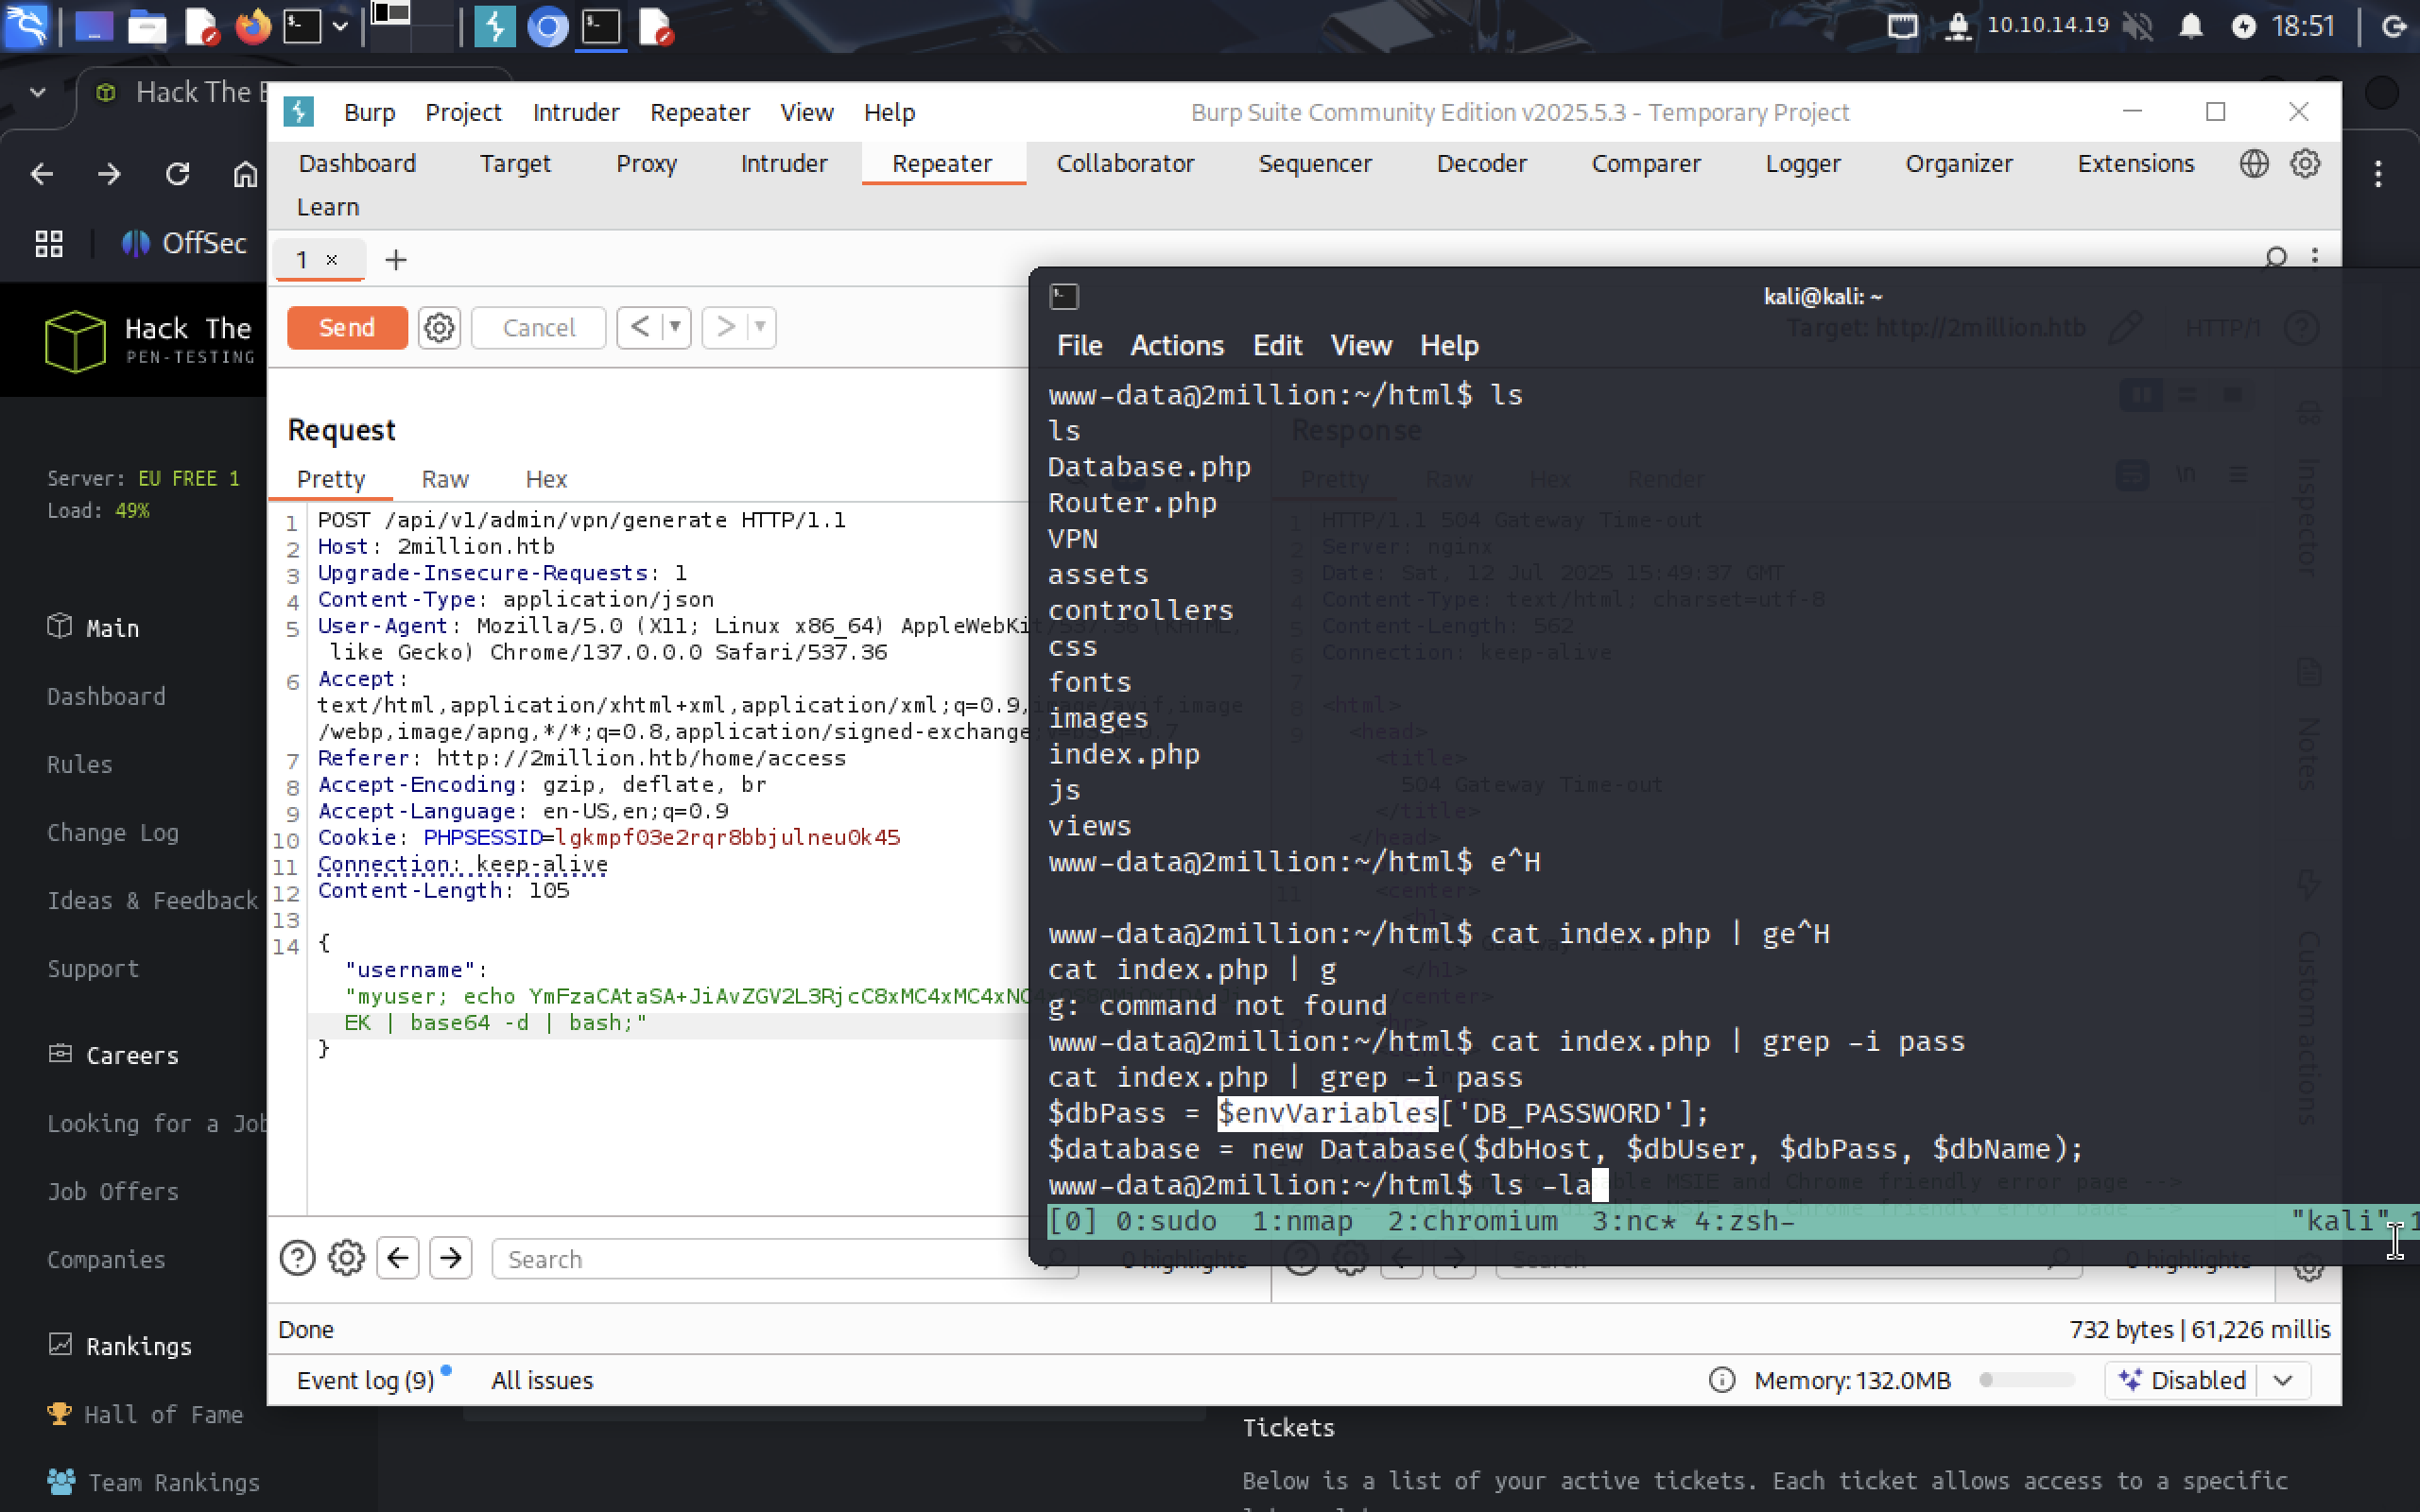Open the Kali menu dragon icon
Viewport: 2420px width, 1512px height.
[27, 26]
